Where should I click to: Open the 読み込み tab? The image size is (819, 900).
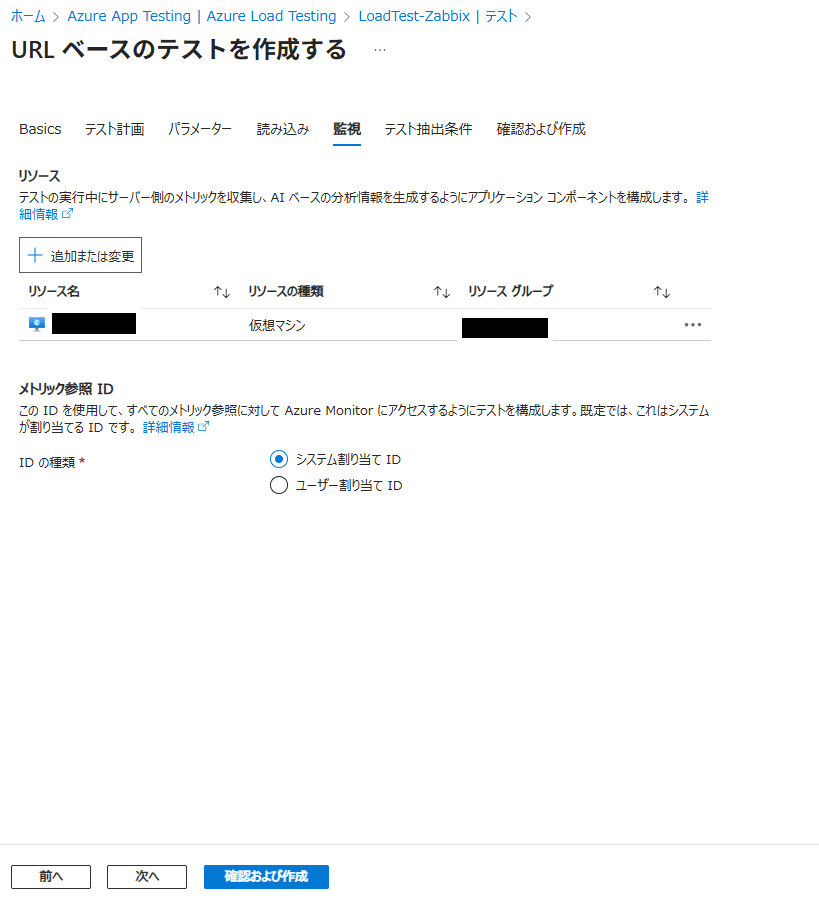coord(283,129)
